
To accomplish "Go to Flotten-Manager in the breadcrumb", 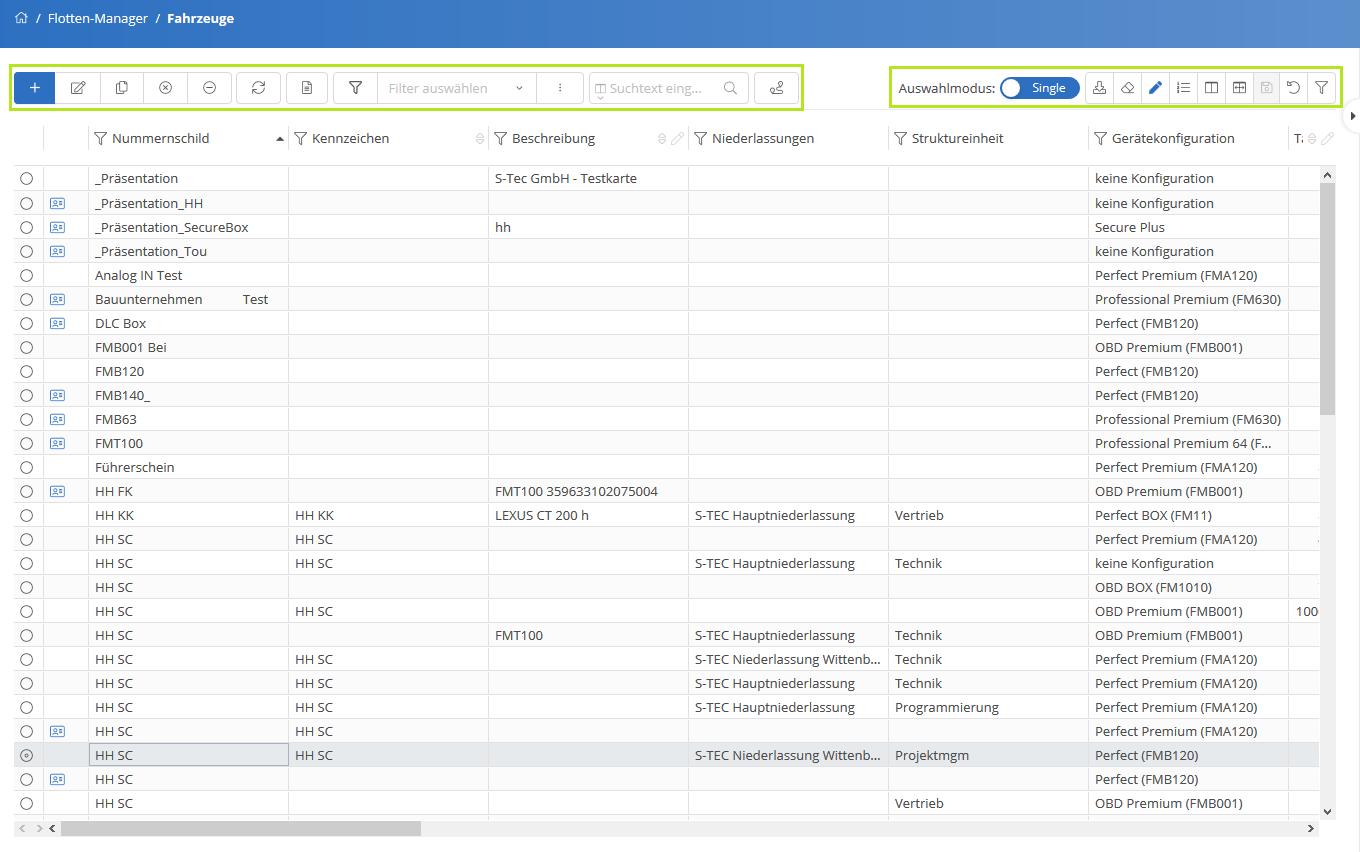I will coord(98,18).
